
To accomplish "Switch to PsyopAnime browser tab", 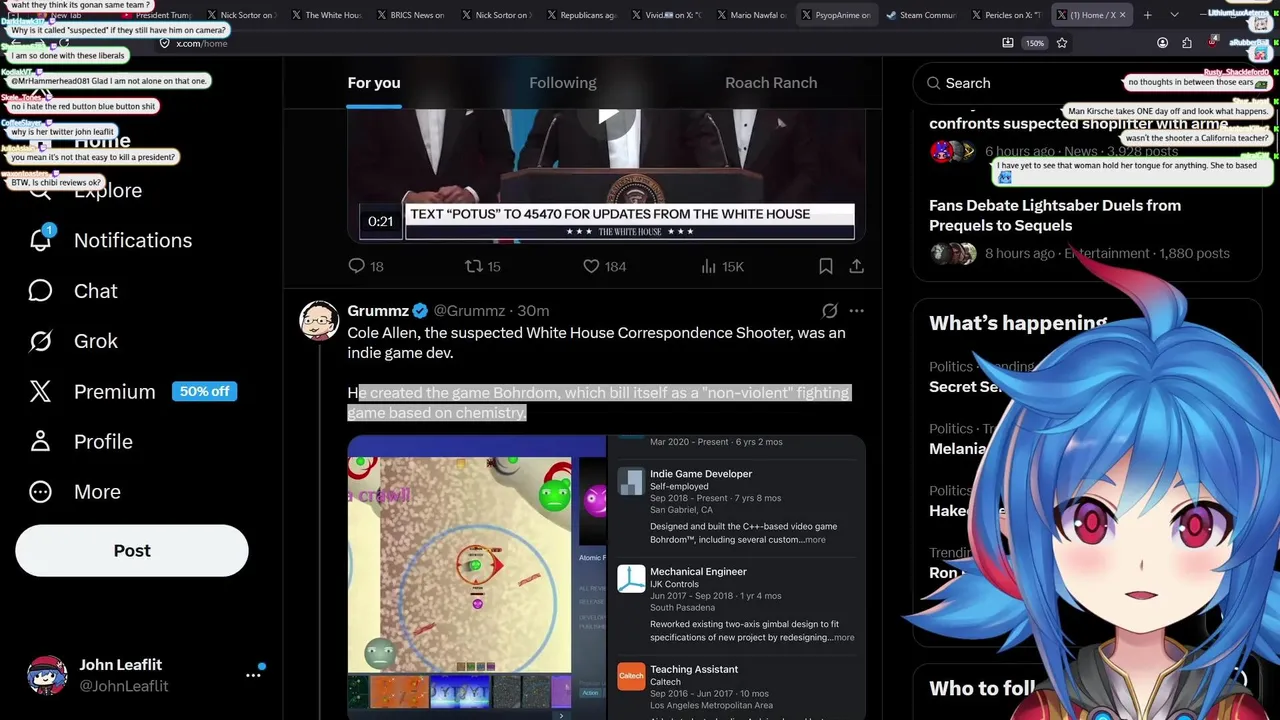I will tap(836, 15).
